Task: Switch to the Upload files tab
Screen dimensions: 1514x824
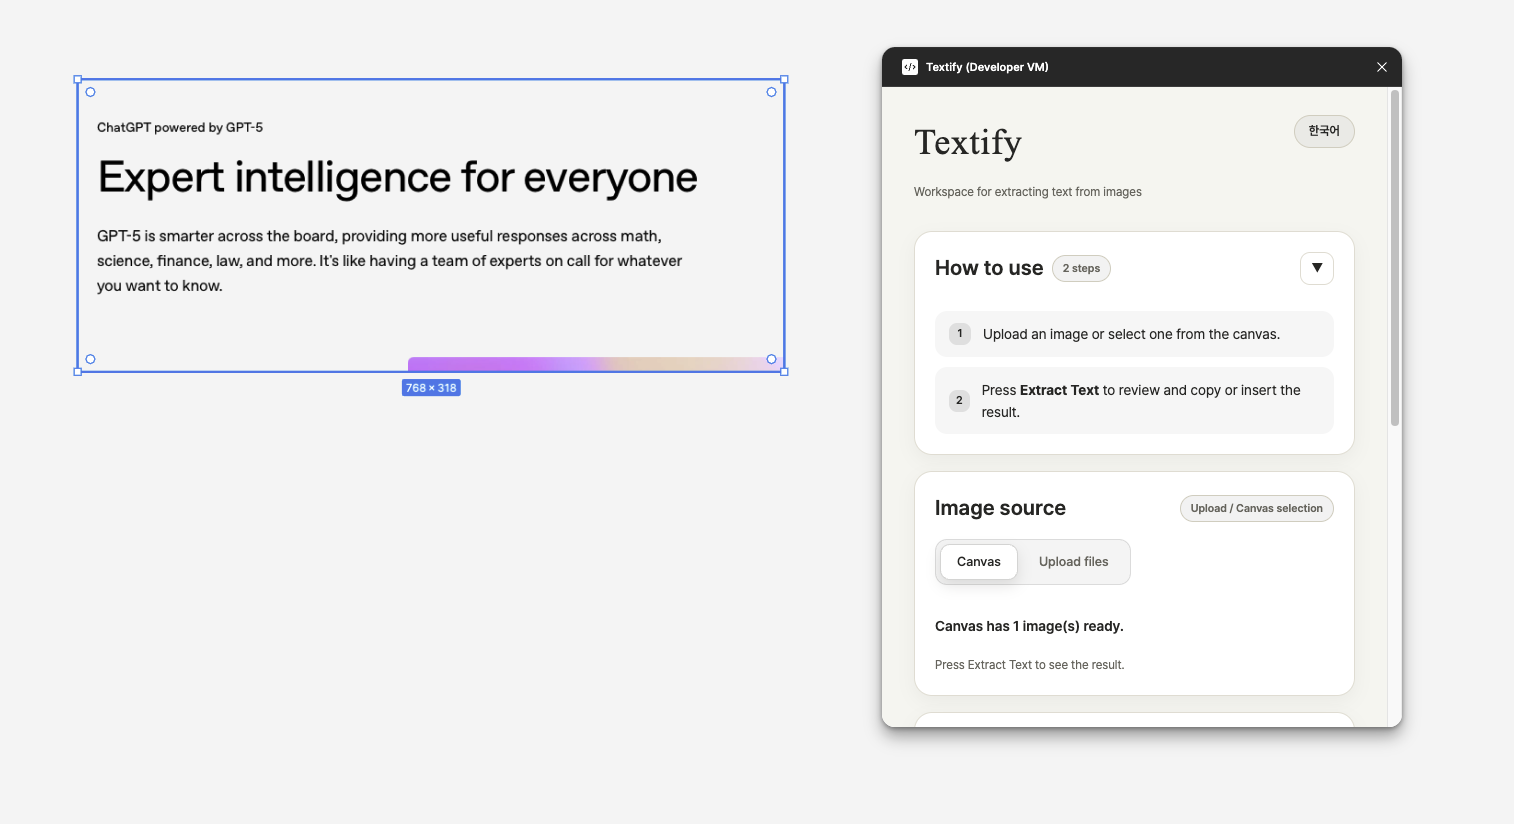Action: coord(1073,562)
